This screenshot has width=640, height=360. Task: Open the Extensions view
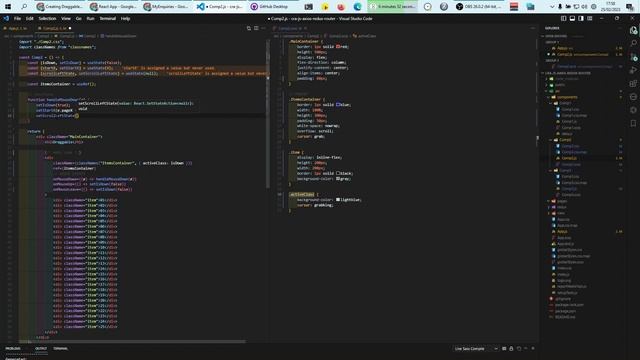[633, 84]
